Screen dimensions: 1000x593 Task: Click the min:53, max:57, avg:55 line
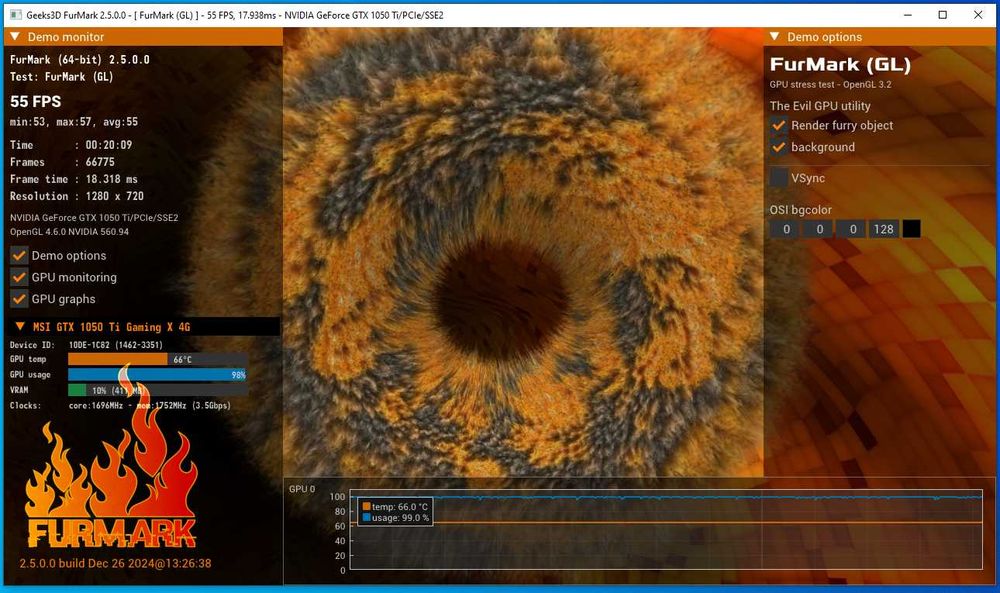(74, 122)
